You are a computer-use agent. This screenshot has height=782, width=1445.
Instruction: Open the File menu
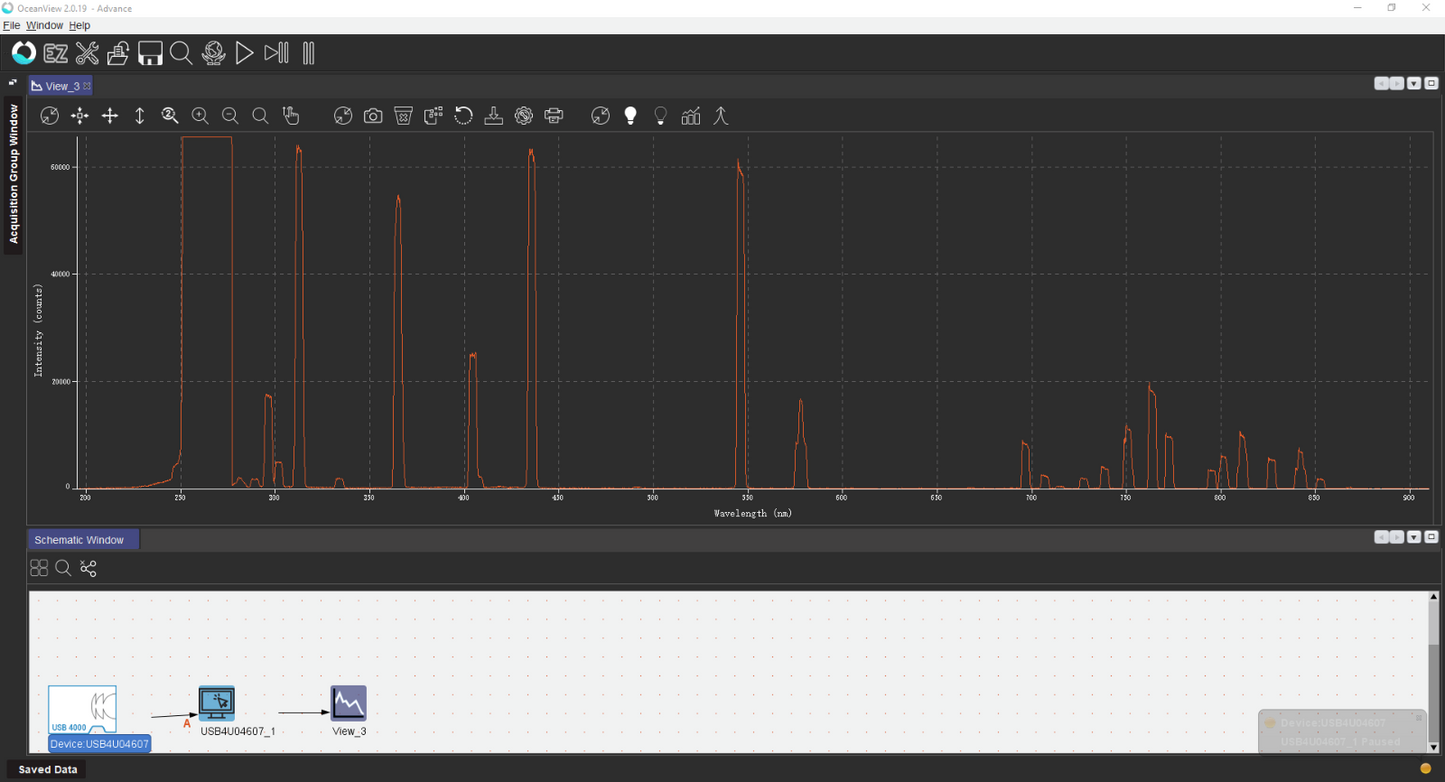click(x=12, y=25)
